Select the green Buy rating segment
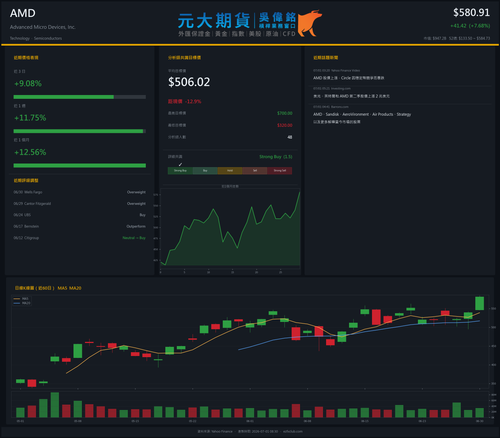Screen dimensions: 500x438 pyautogui.click(x=205, y=171)
